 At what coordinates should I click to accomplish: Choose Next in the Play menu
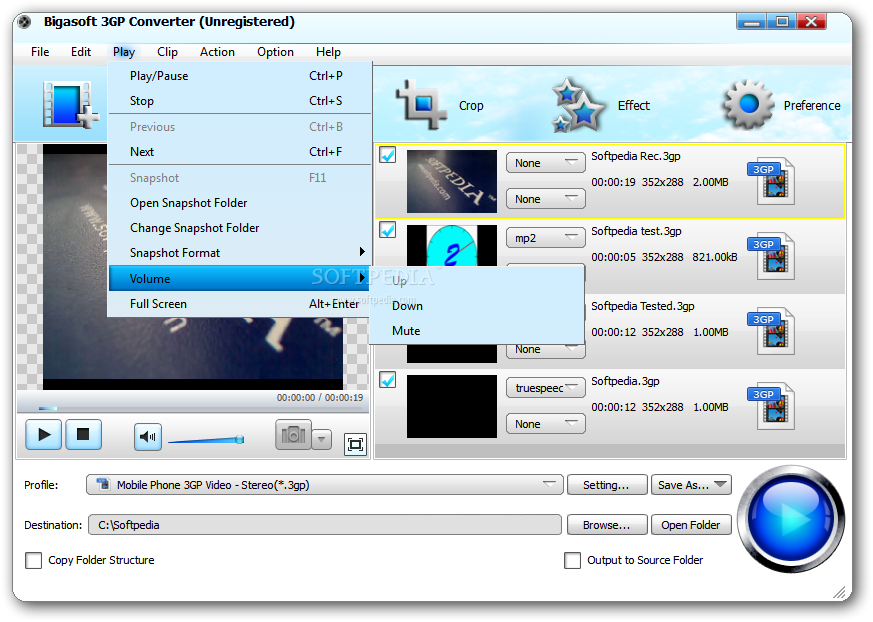tap(239, 151)
